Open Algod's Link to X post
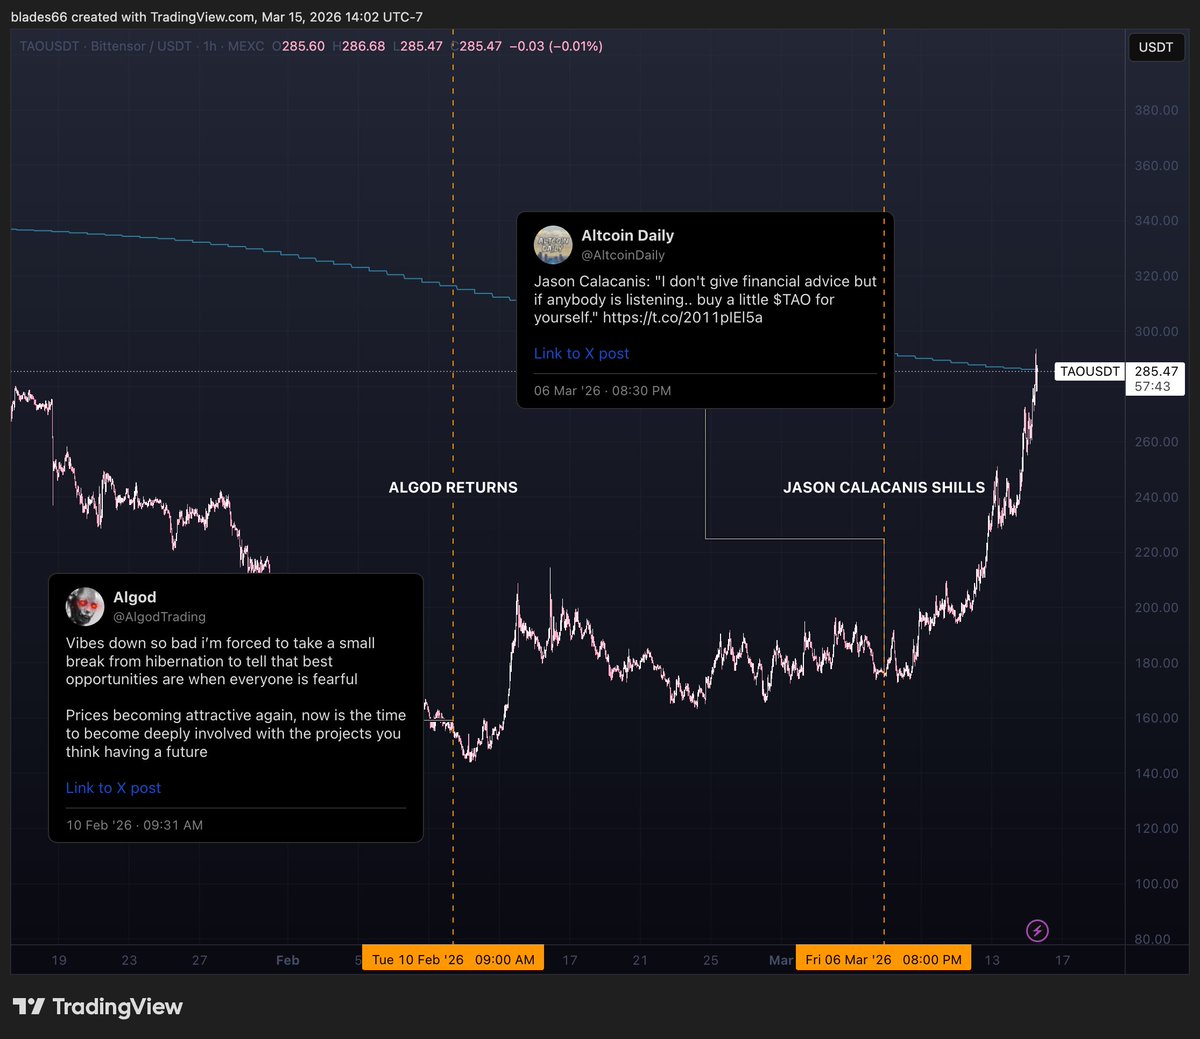 pyautogui.click(x=113, y=788)
